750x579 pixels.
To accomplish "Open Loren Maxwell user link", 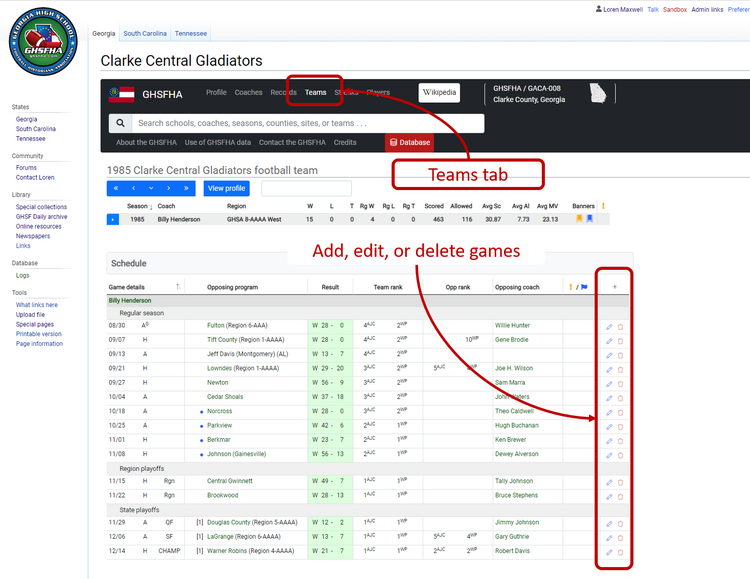I will point(623,10).
